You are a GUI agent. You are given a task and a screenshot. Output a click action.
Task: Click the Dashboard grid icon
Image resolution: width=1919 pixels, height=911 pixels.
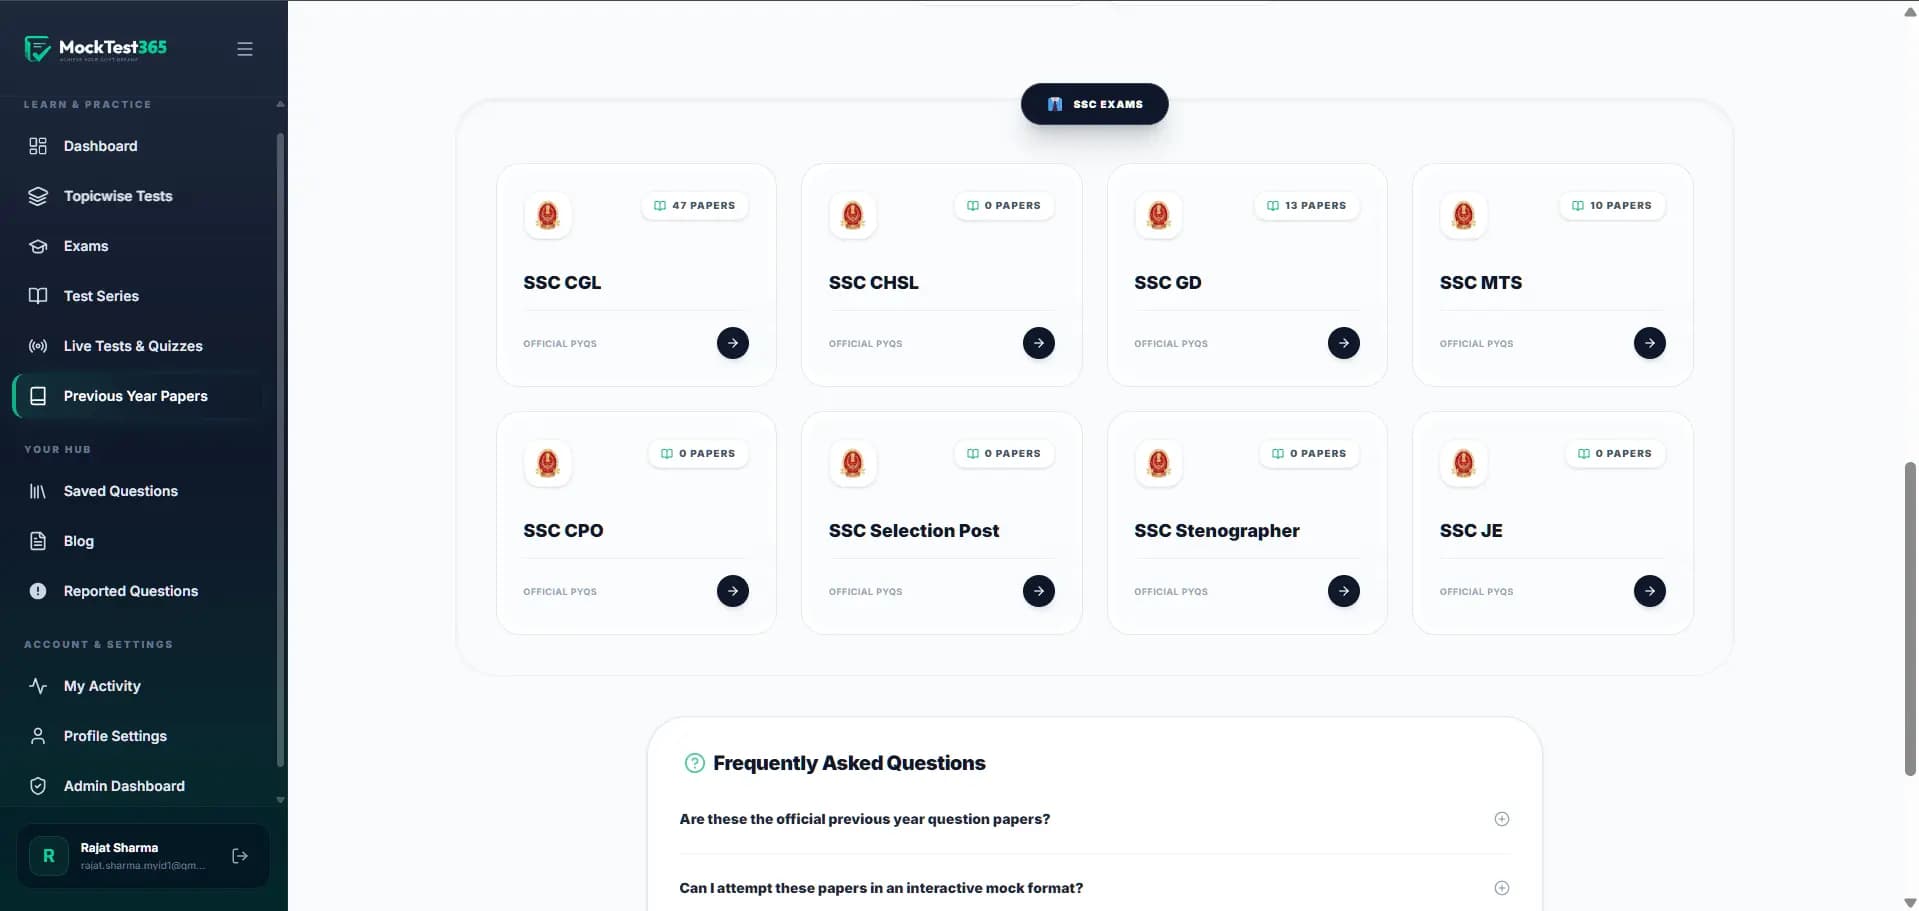tap(38, 146)
